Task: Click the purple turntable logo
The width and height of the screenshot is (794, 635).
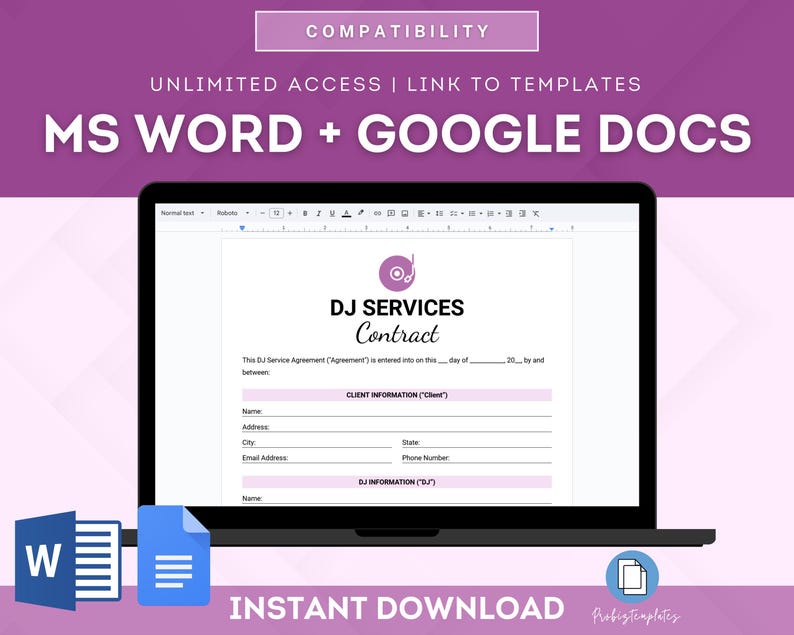Action: (397, 273)
